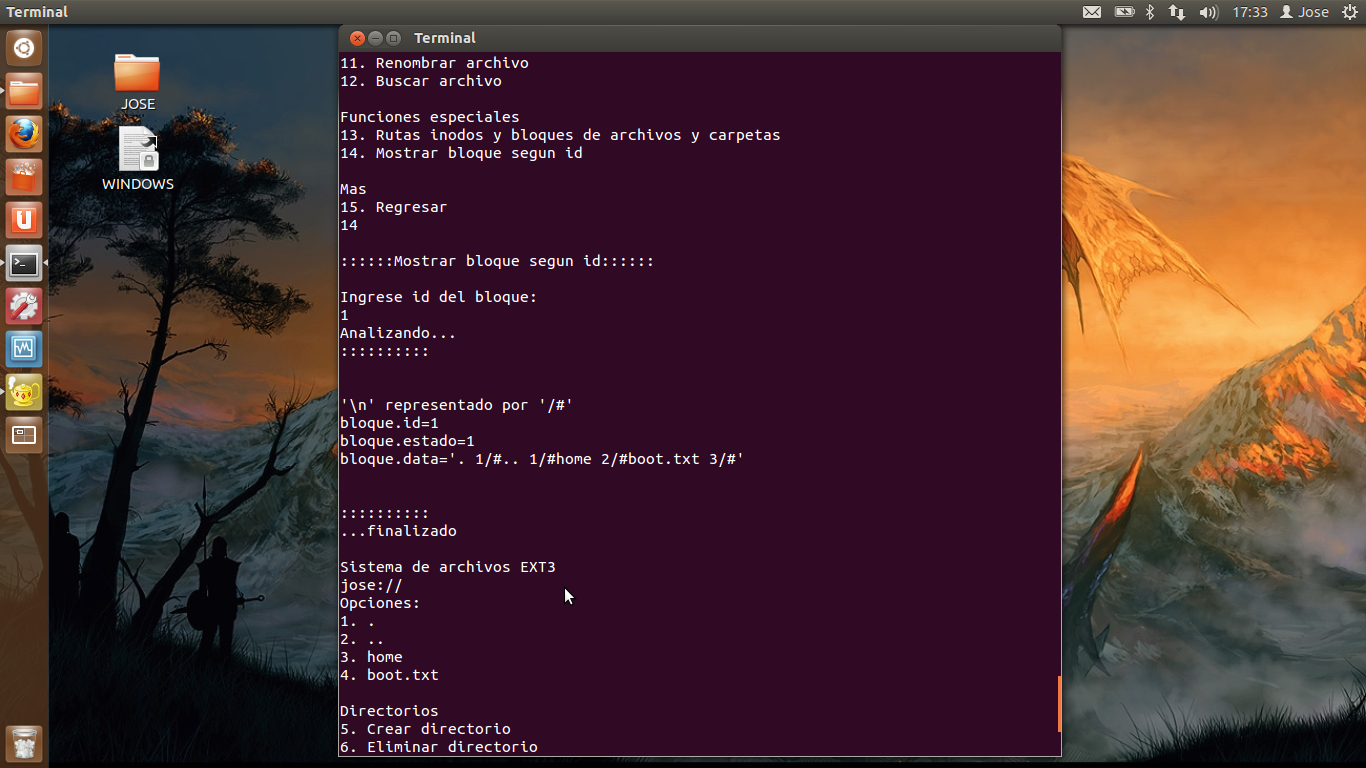The image size is (1366, 768).
Task: Click the 'Mas' heading line
Action: pyautogui.click(x=353, y=189)
